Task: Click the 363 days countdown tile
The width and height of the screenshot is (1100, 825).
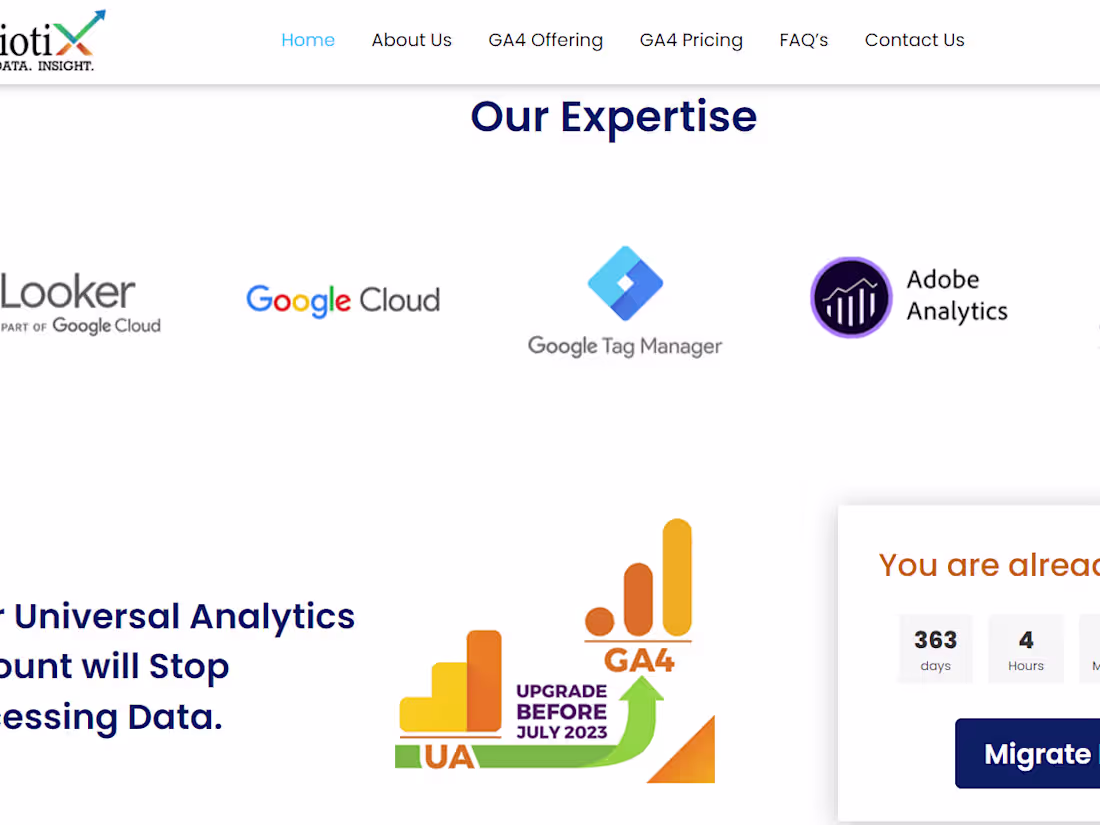Action: (x=935, y=648)
